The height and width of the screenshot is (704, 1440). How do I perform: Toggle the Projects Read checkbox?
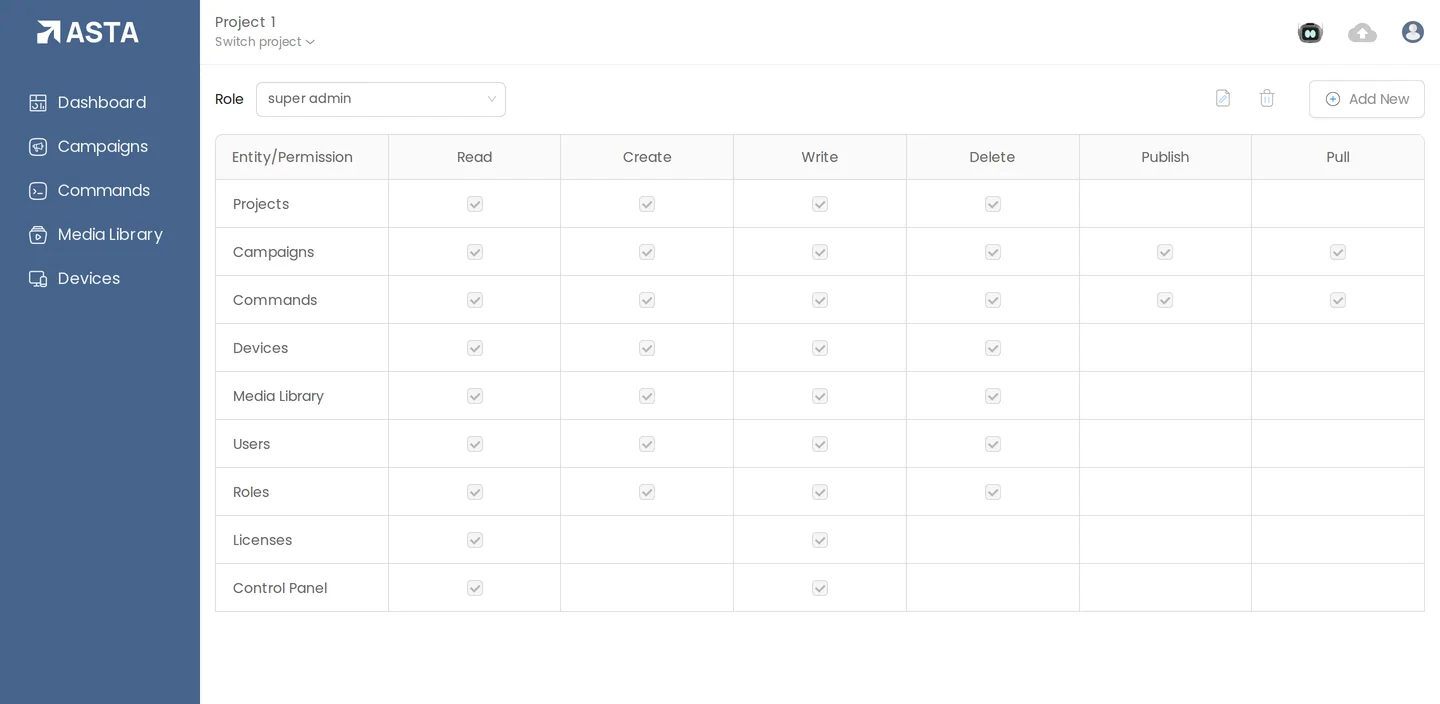tap(475, 204)
